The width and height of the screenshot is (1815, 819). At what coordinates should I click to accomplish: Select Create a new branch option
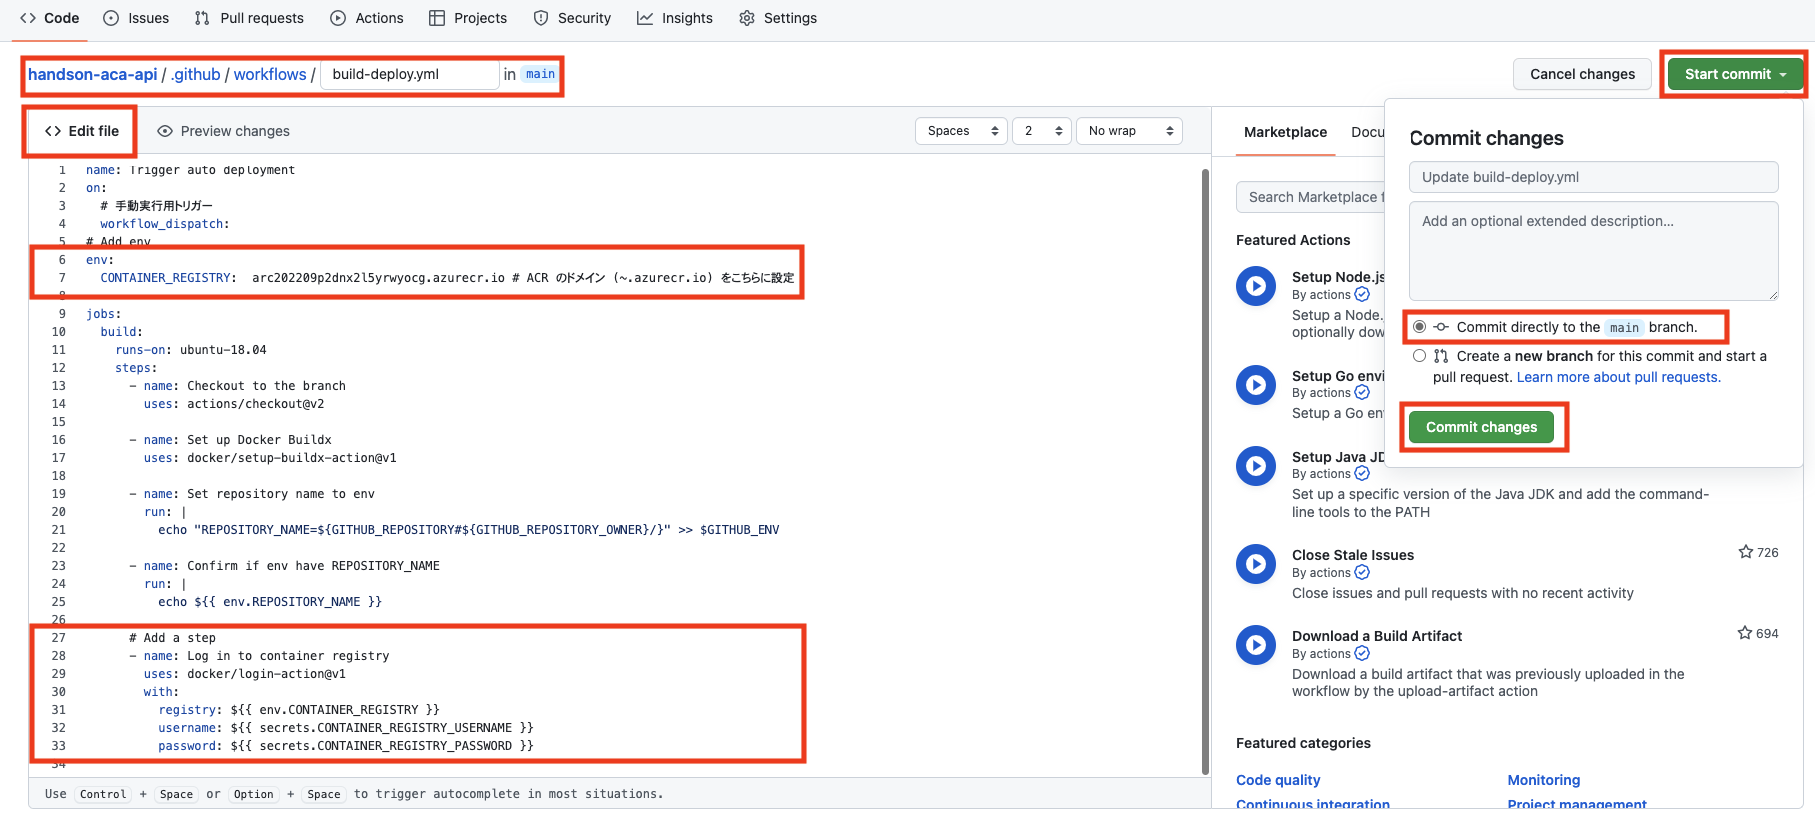1419,356
